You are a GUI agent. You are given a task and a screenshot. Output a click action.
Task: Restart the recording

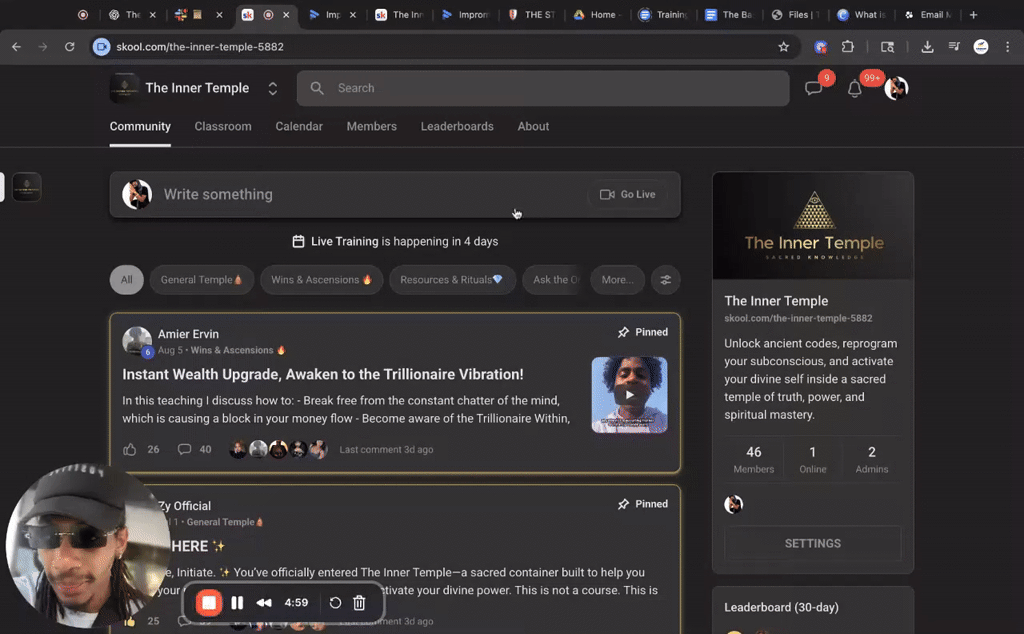click(335, 603)
